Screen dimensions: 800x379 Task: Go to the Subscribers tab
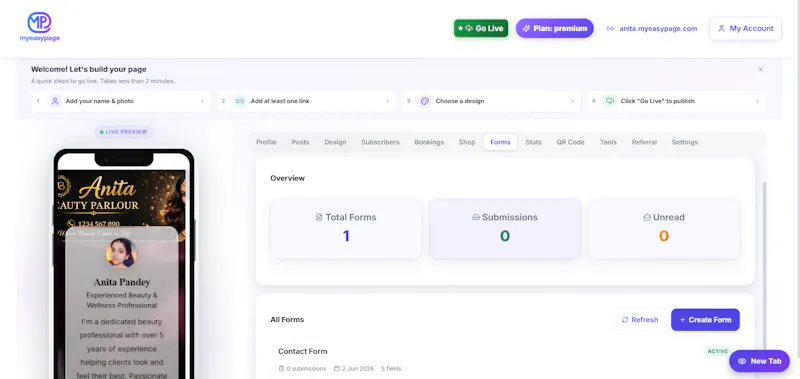pos(381,142)
